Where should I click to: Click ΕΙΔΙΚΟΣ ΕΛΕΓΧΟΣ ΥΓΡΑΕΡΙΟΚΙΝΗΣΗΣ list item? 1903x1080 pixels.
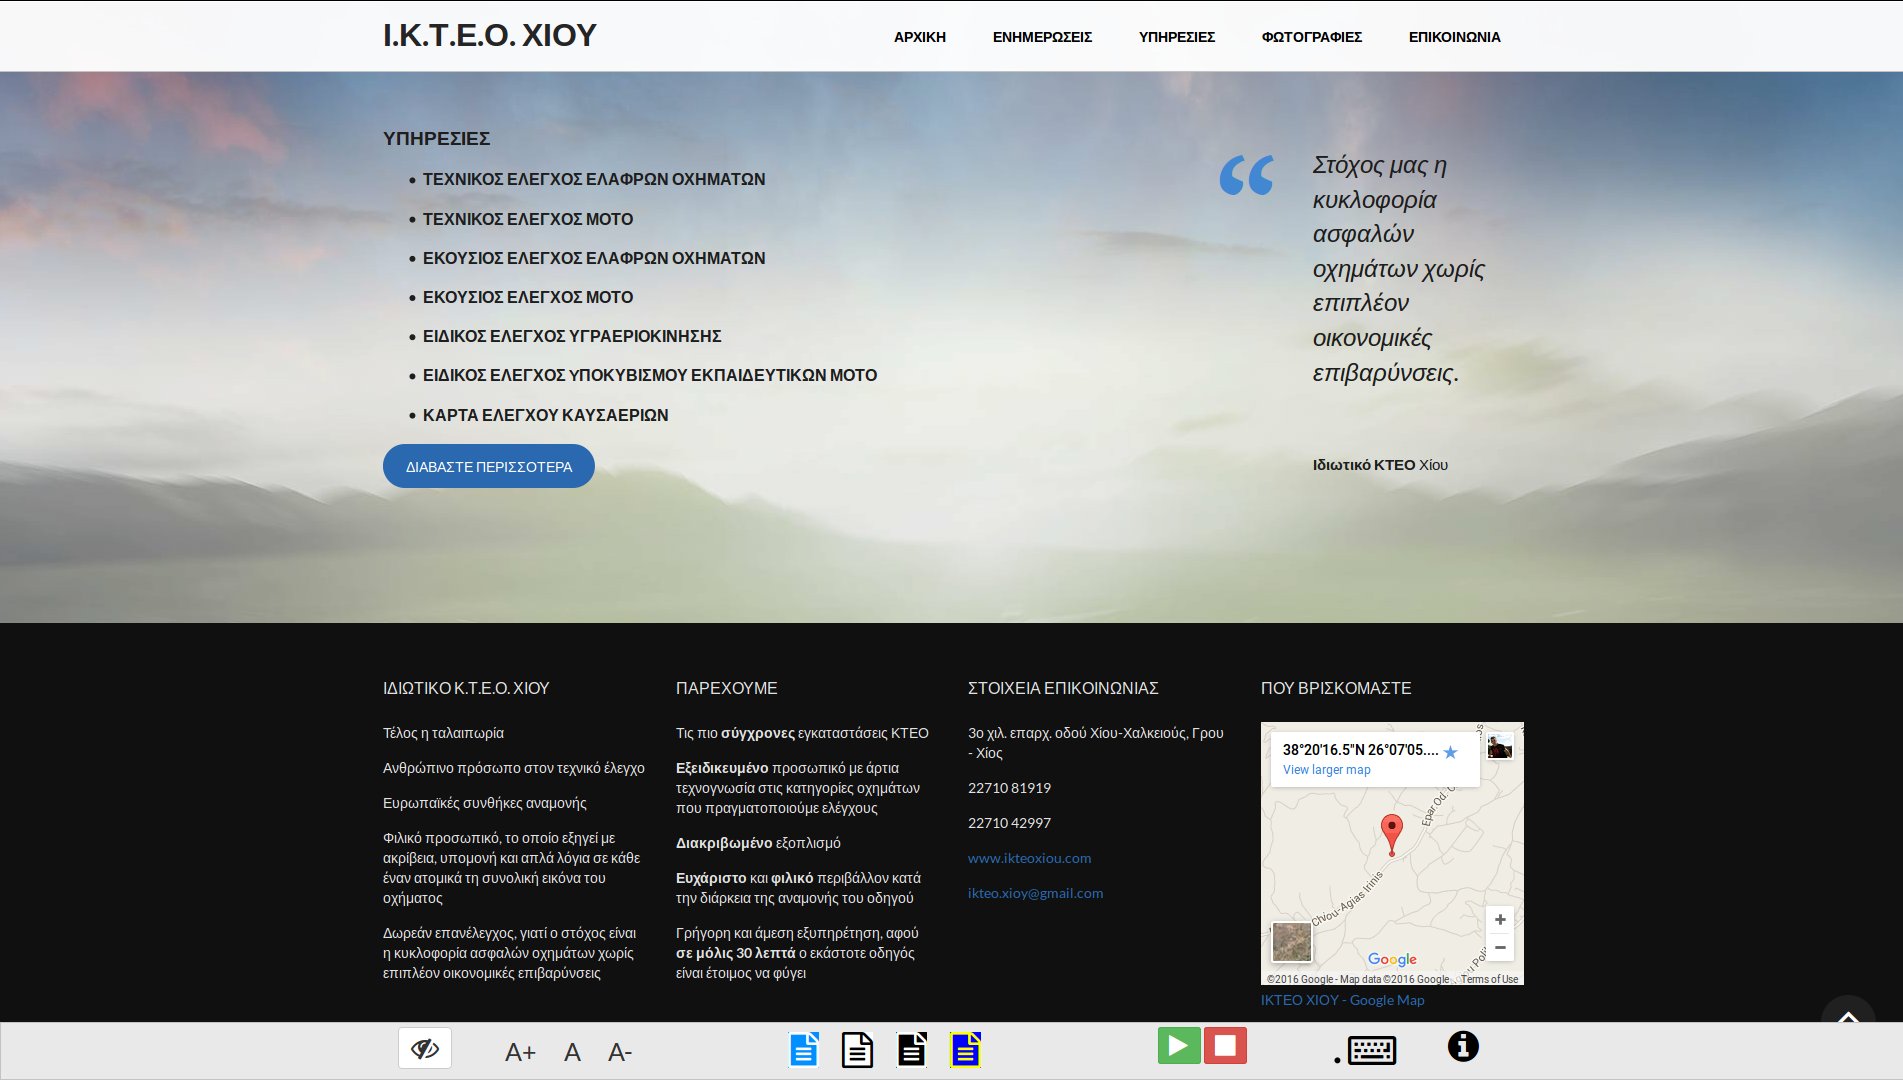tap(572, 336)
